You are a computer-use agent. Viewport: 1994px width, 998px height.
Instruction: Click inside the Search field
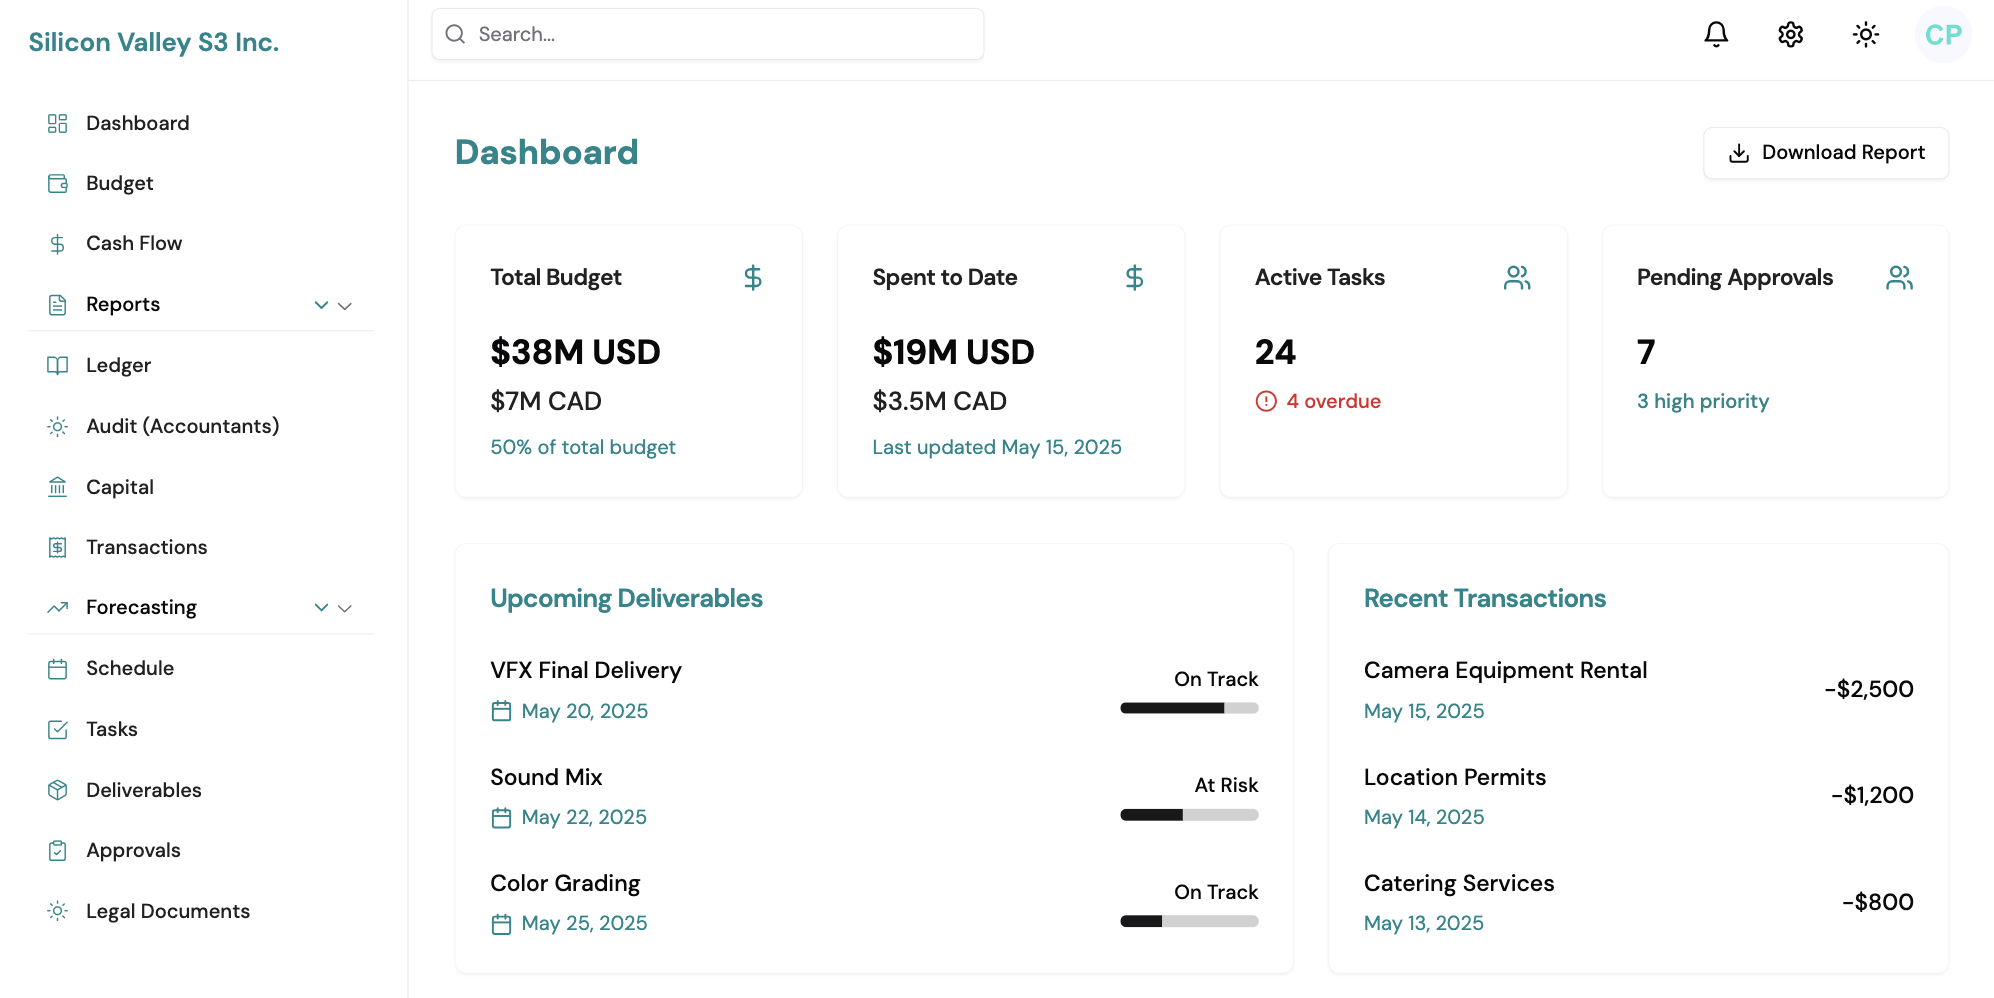[x=707, y=33]
